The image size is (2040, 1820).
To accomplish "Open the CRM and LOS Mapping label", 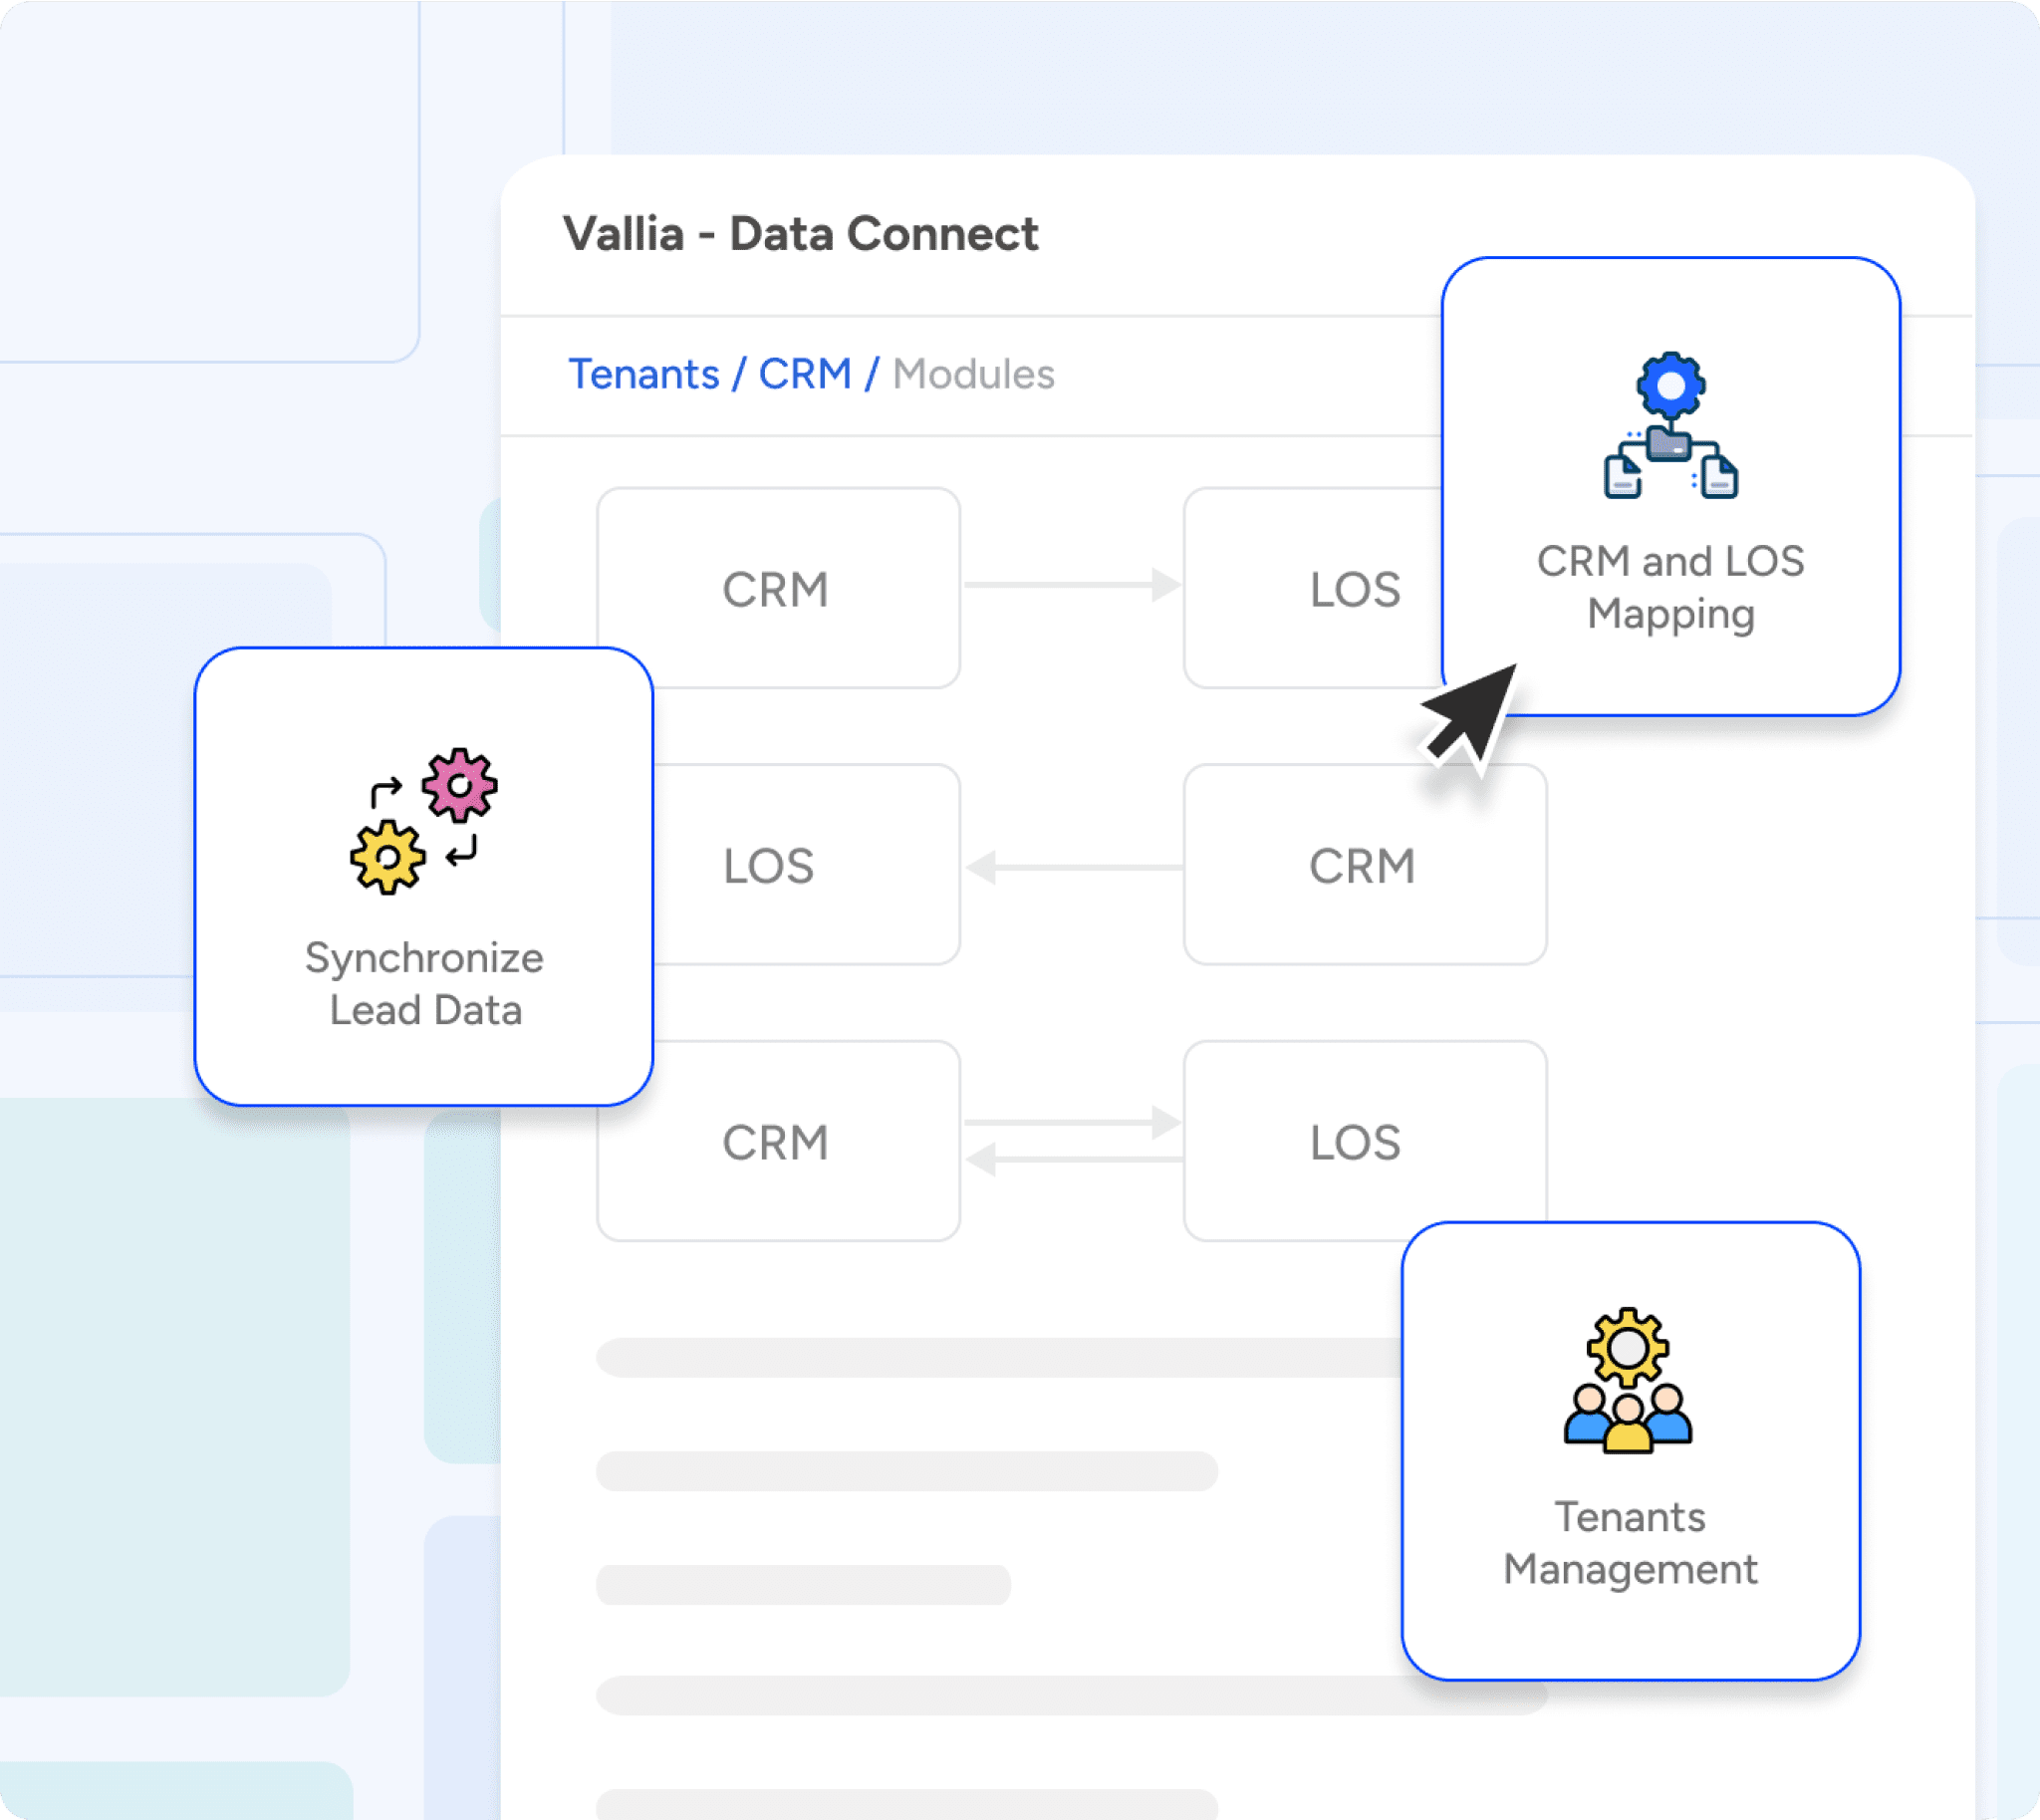I will tap(1670, 587).
